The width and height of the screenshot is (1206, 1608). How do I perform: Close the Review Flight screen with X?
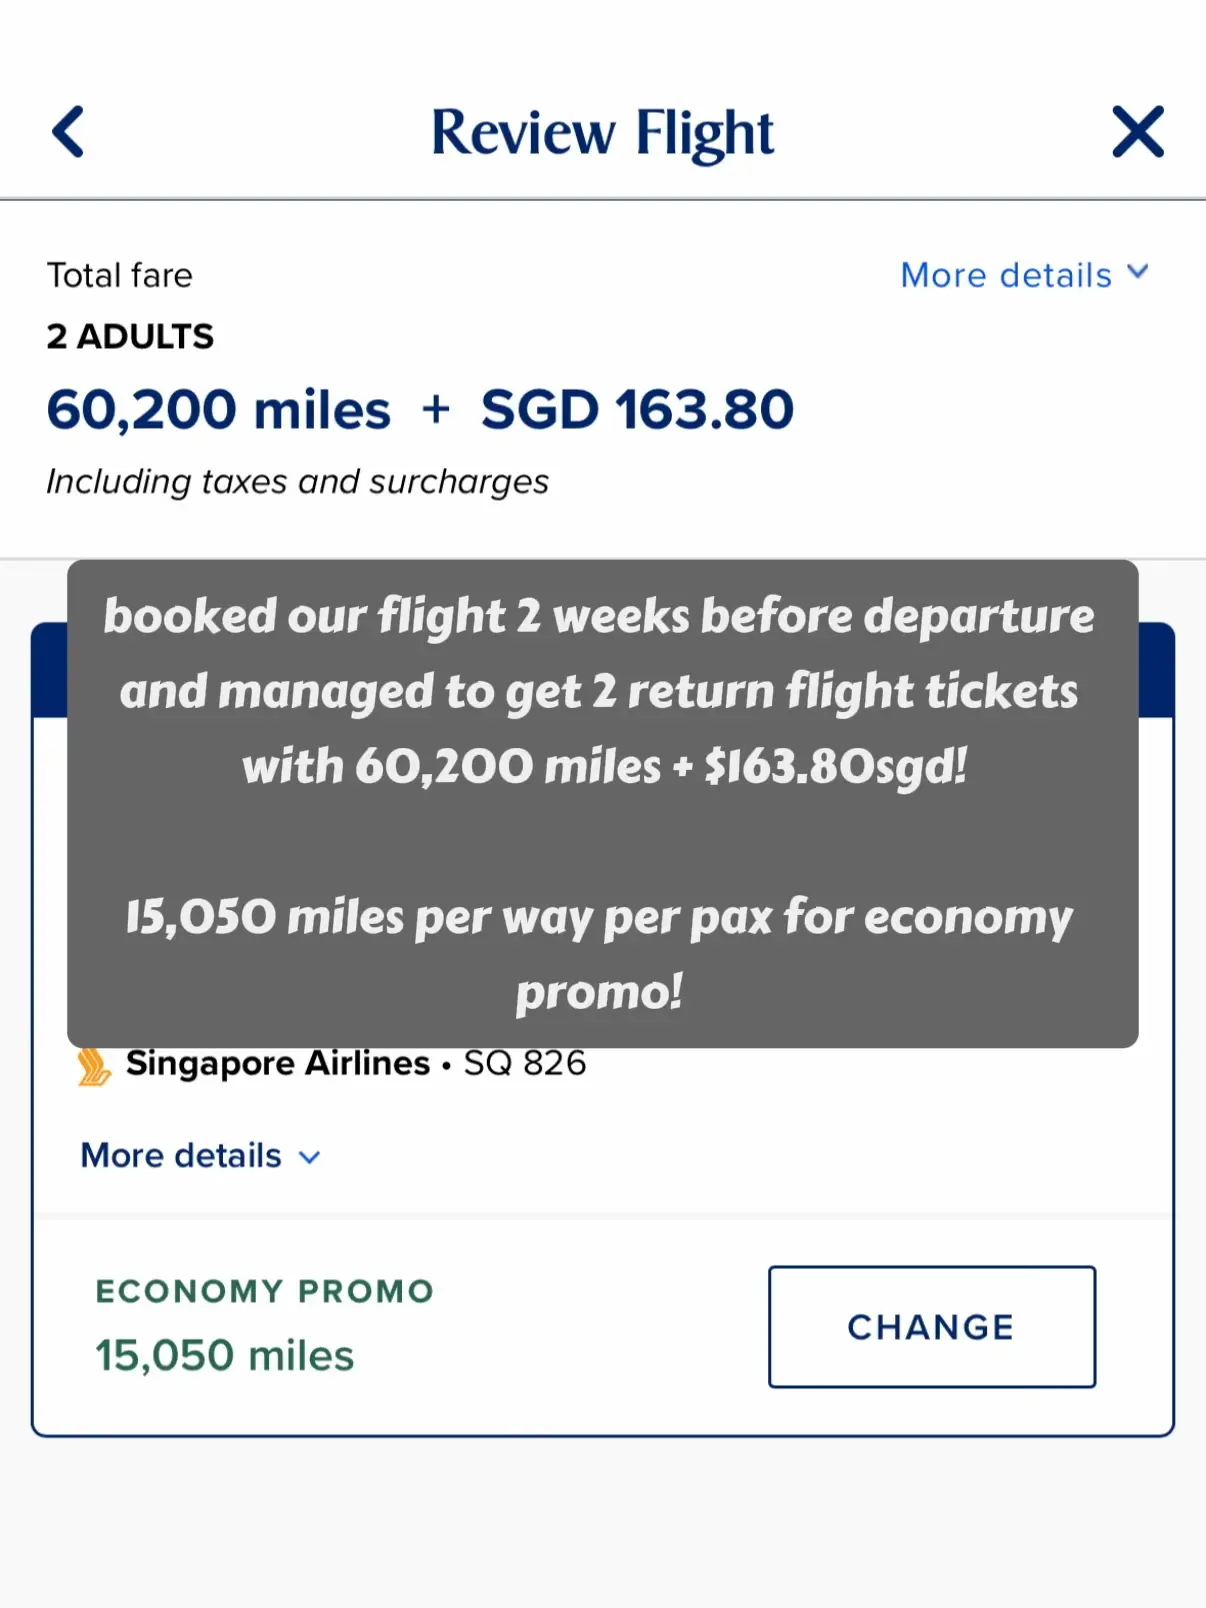click(1138, 132)
